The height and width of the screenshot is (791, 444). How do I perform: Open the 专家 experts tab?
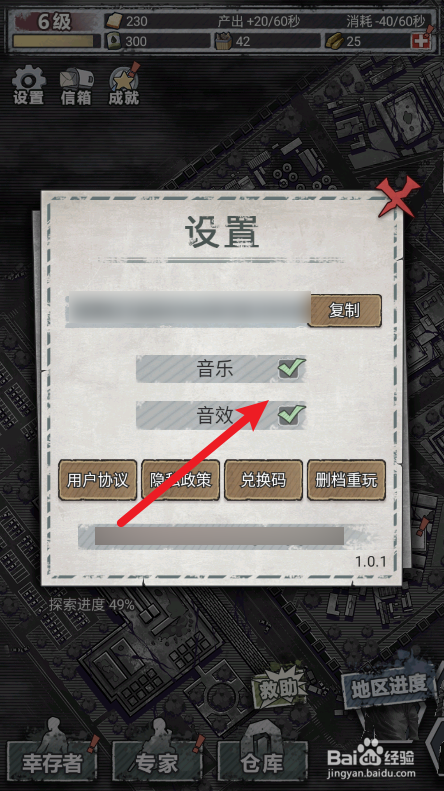point(157,761)
